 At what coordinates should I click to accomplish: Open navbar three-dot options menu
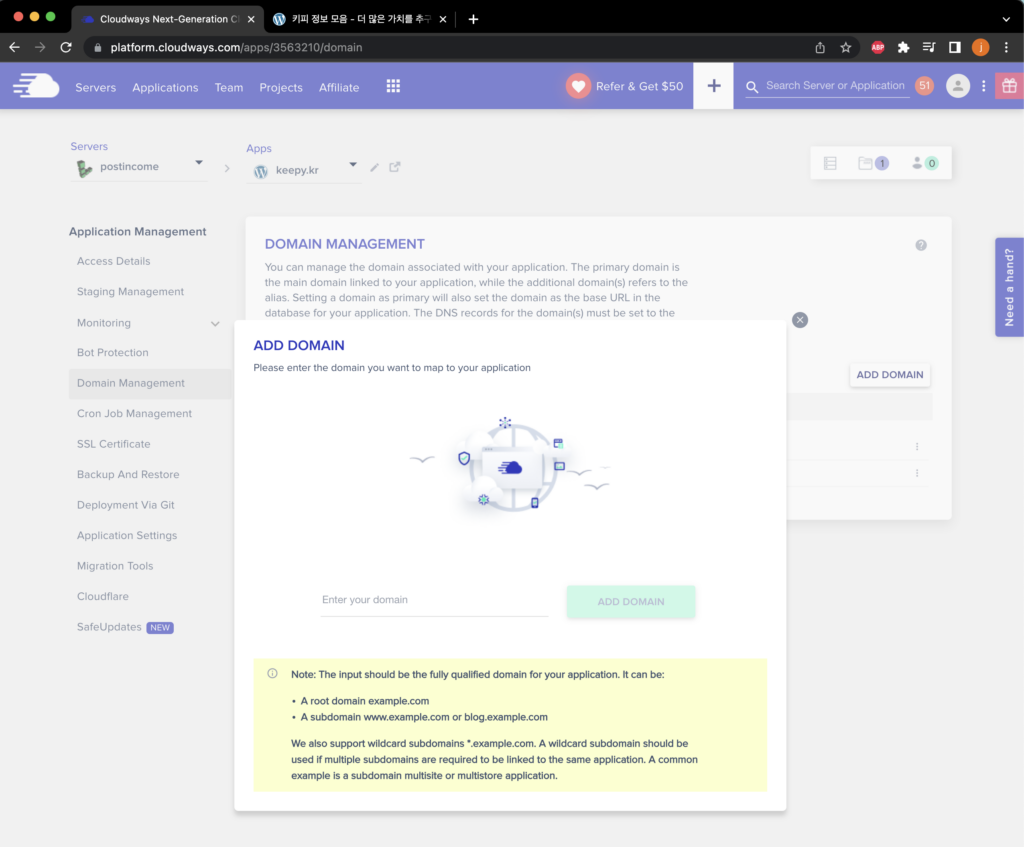pyautogui.click(x=984, y=86)
